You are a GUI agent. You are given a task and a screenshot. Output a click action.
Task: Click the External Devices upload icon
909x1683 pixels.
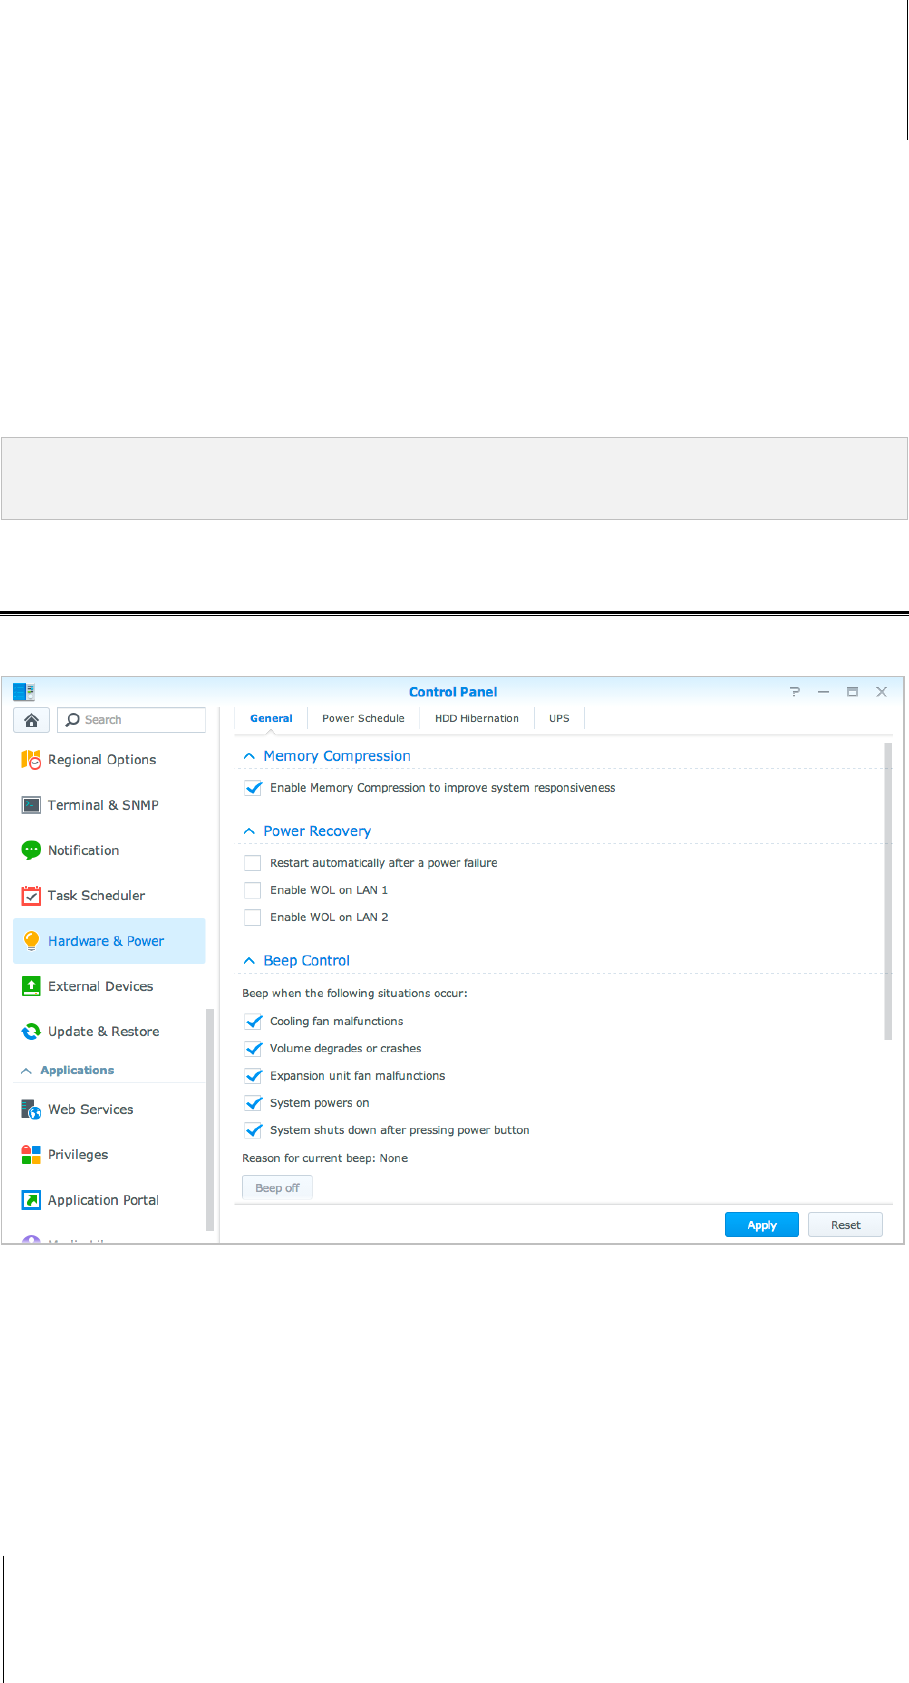coord(31,986)
